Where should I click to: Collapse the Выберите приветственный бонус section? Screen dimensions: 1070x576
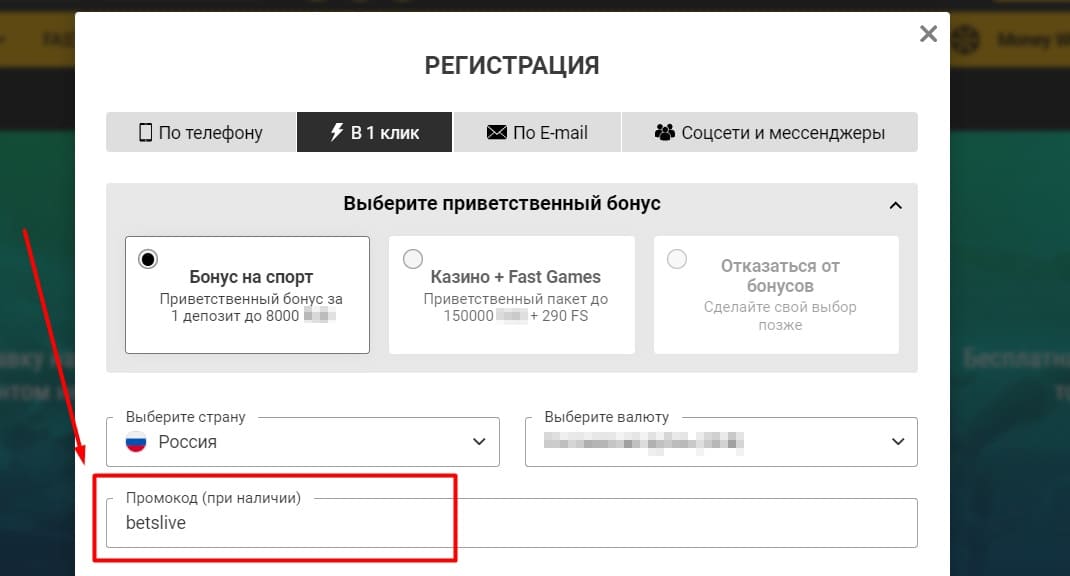pyautogui.click(x=897, y=203)
